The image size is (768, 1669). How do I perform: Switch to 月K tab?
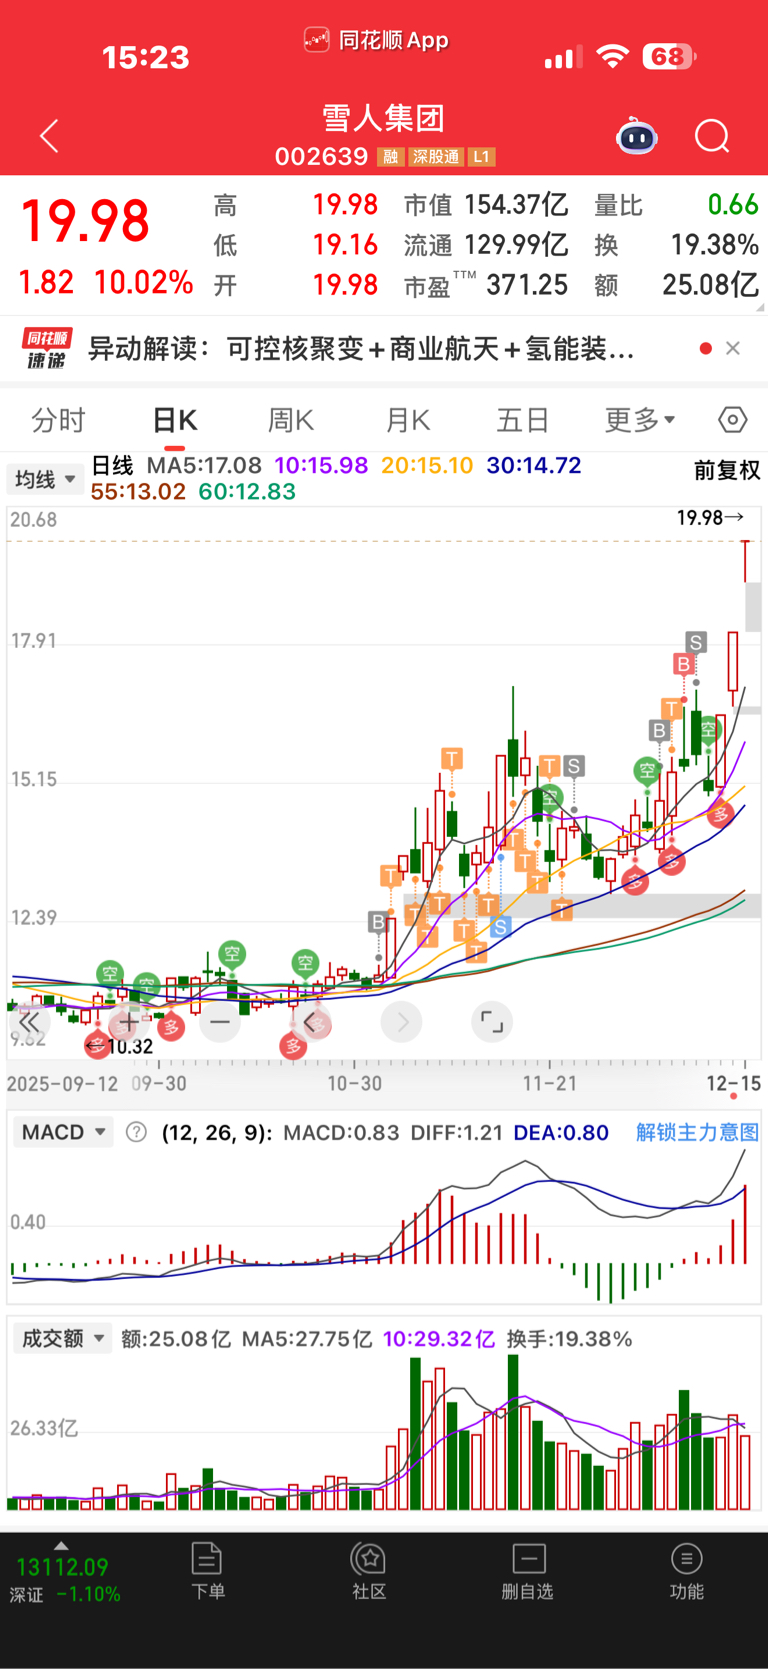(408, 420)
